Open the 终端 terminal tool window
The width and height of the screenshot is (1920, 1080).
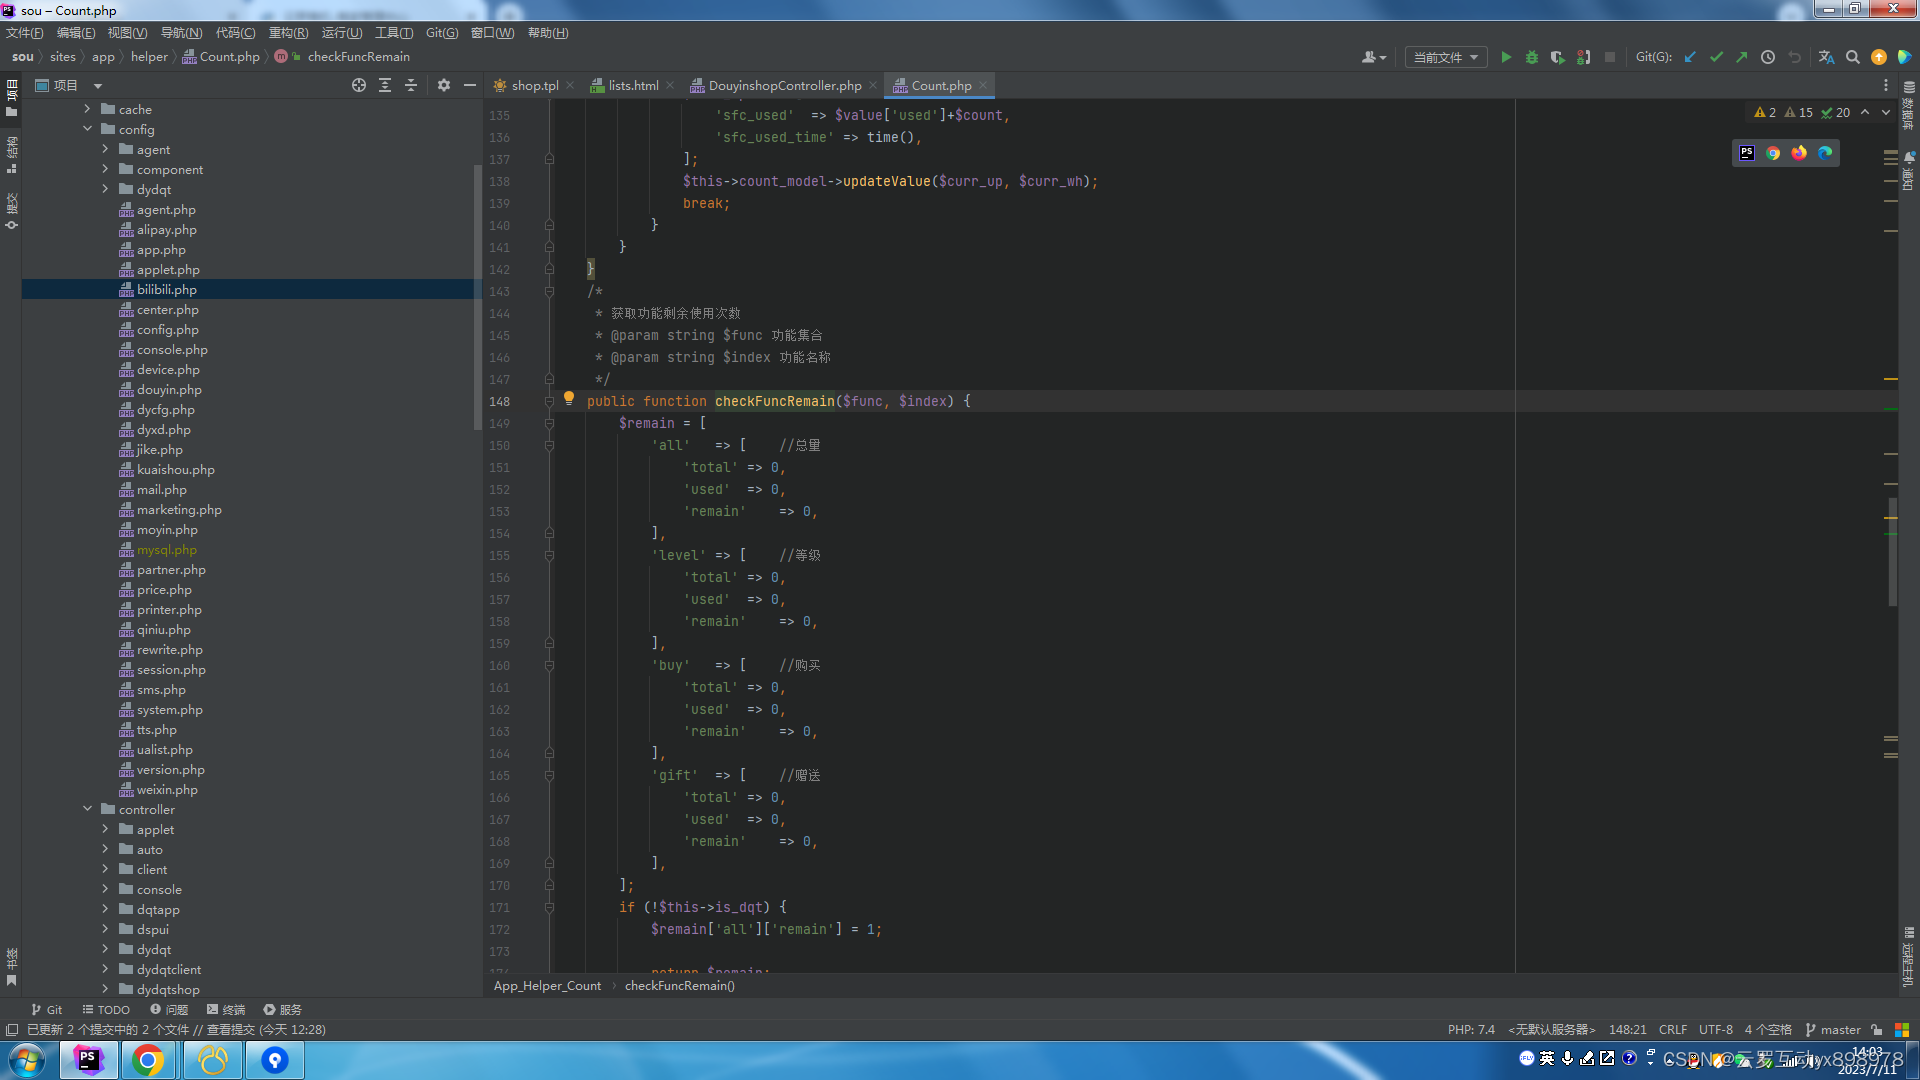[x=226, y=1010]
